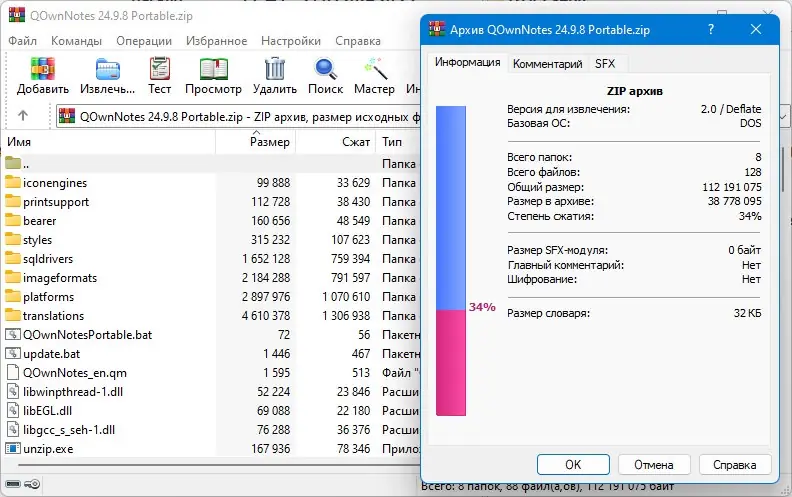This screenshot has width=792, height=497.
Task: Click the libEGL.dll file icon
Action: click(x=13, y=410)
